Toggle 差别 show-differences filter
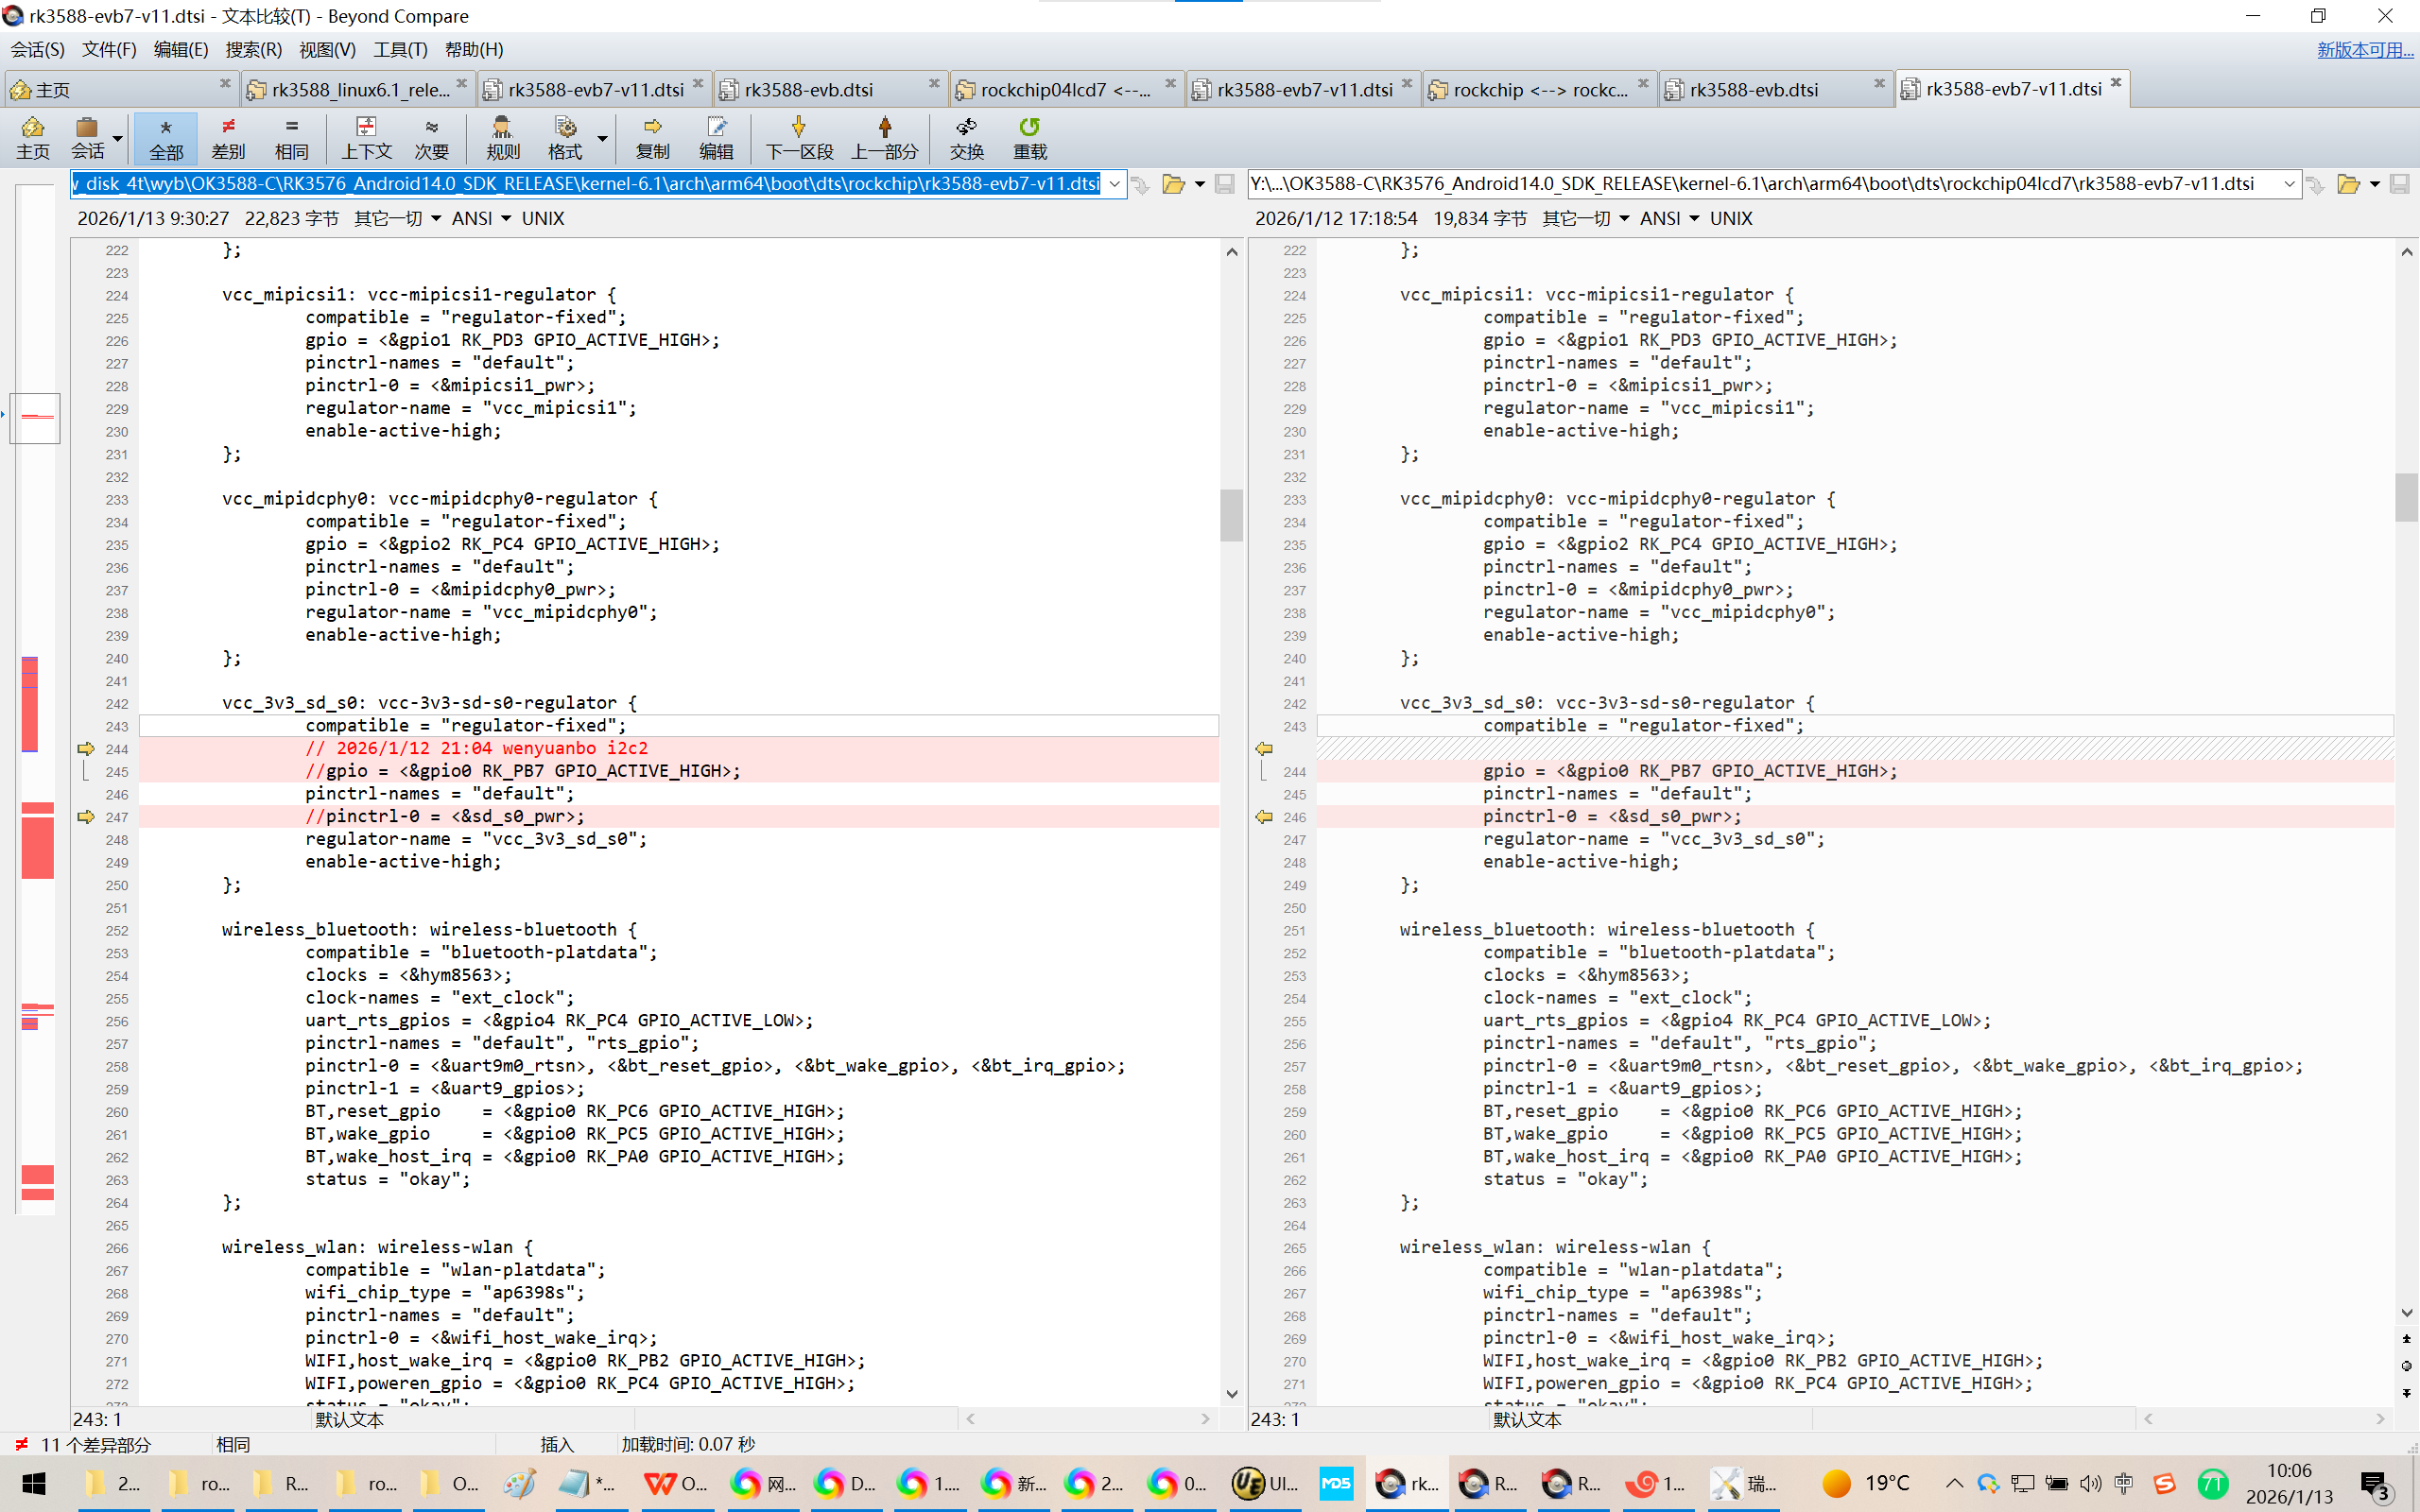Image resolution: width=2420 pixels, height=1512 pixels. (x=228, y=137)
